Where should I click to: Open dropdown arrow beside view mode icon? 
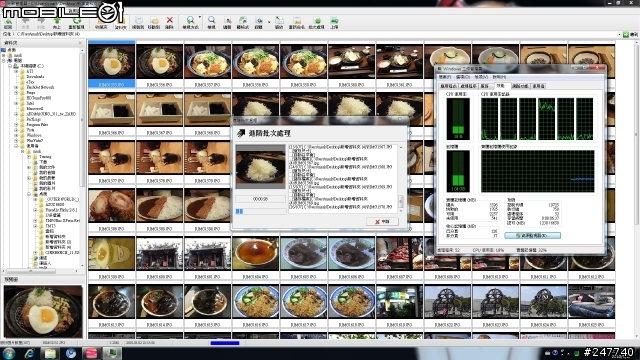coord(199,18)
